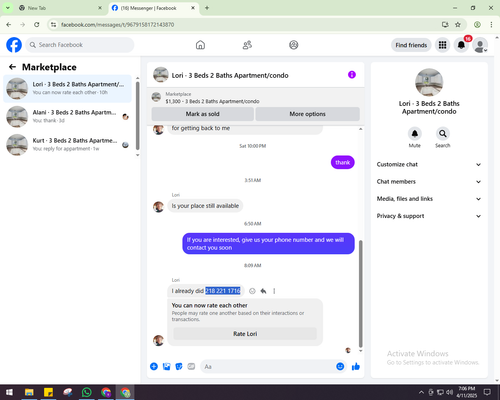Expand the Customize chat section
500x400 pixels.
pos(429,164)
